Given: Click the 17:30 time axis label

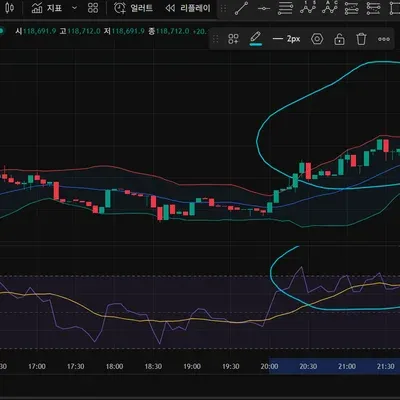Looking at the screenshot, I should (x=76, y=367).
